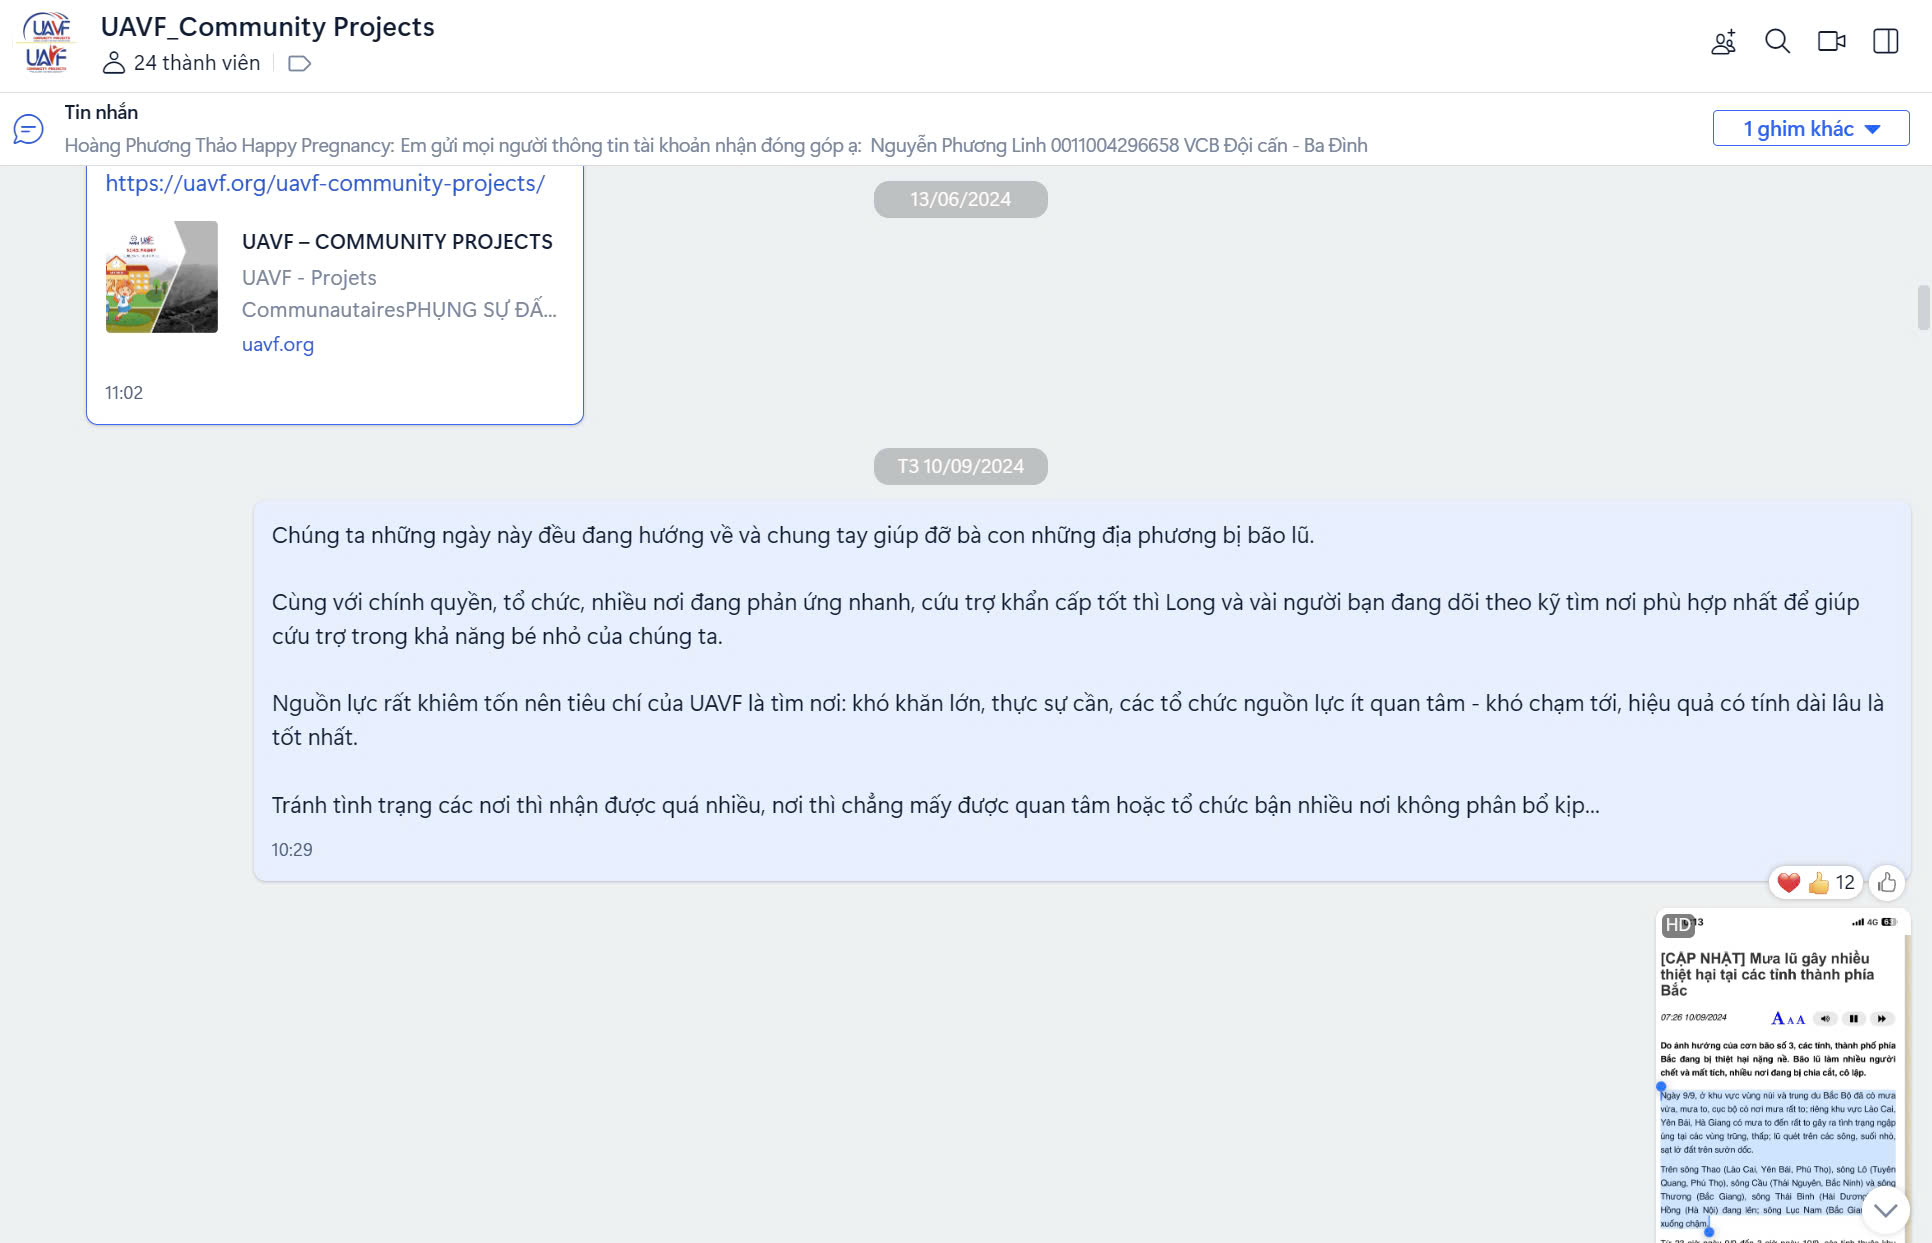Open the heart and like reactions count
1932x1243 pixels.
tap(1816, 882)
